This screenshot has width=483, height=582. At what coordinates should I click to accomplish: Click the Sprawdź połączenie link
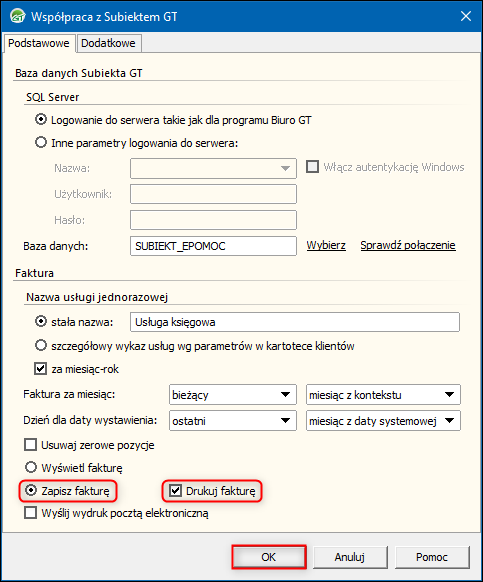408,245
